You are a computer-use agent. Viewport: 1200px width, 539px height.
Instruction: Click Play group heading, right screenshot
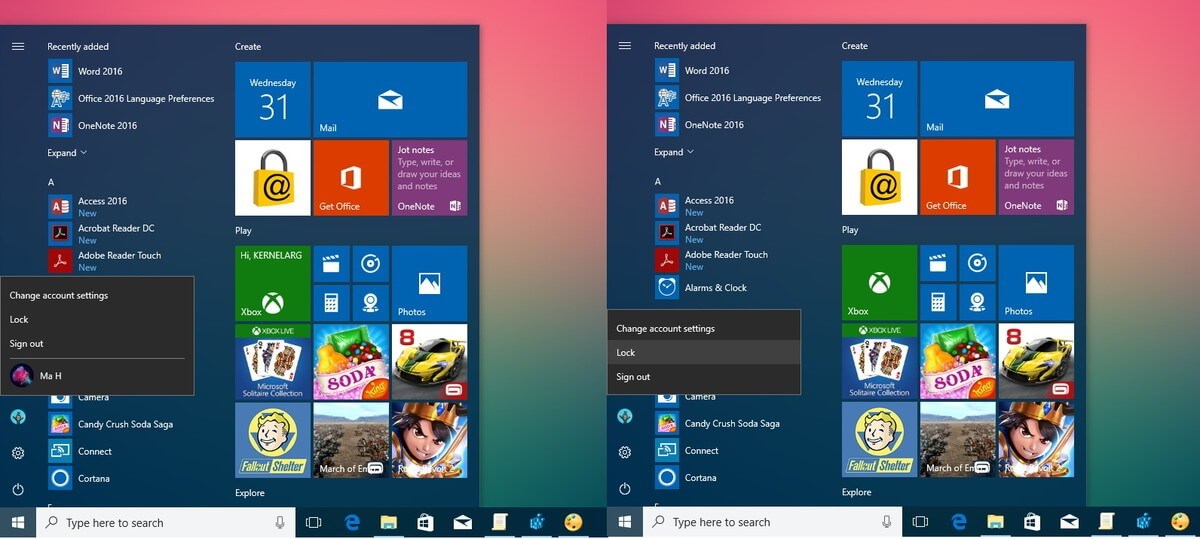850,229
